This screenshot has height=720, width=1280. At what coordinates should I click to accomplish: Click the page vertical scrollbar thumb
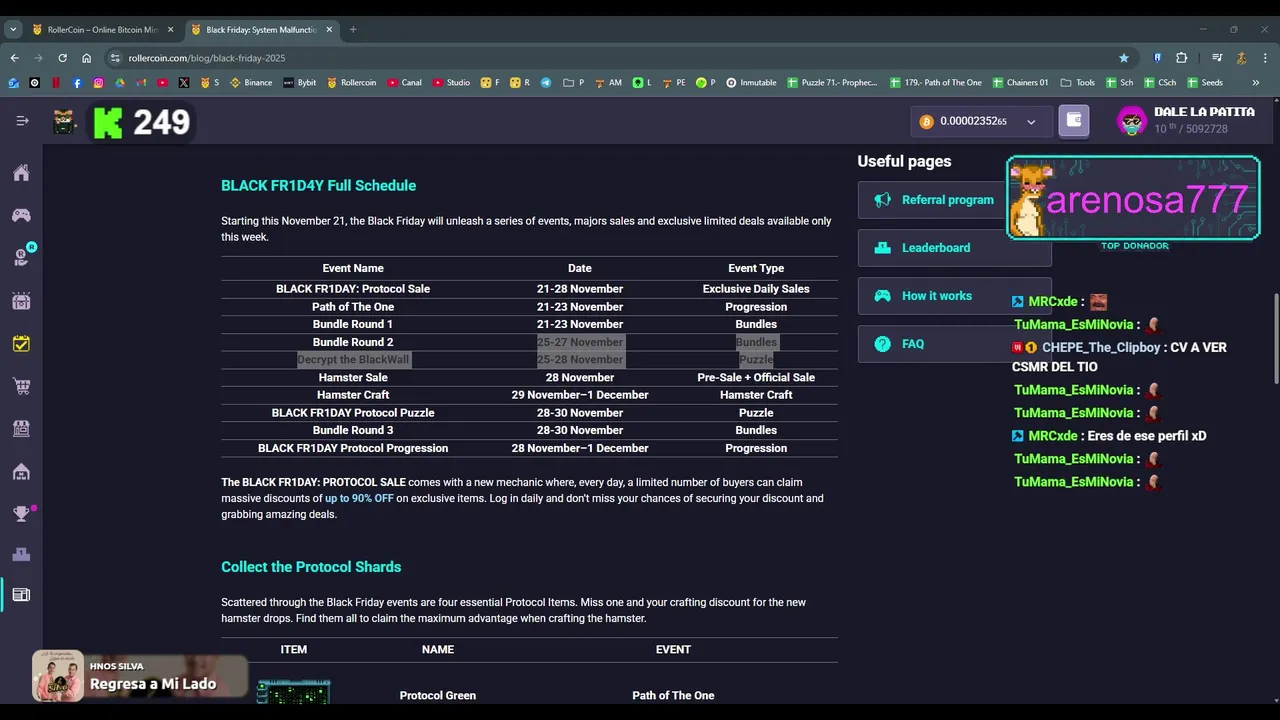click(x=1275, y=338)
